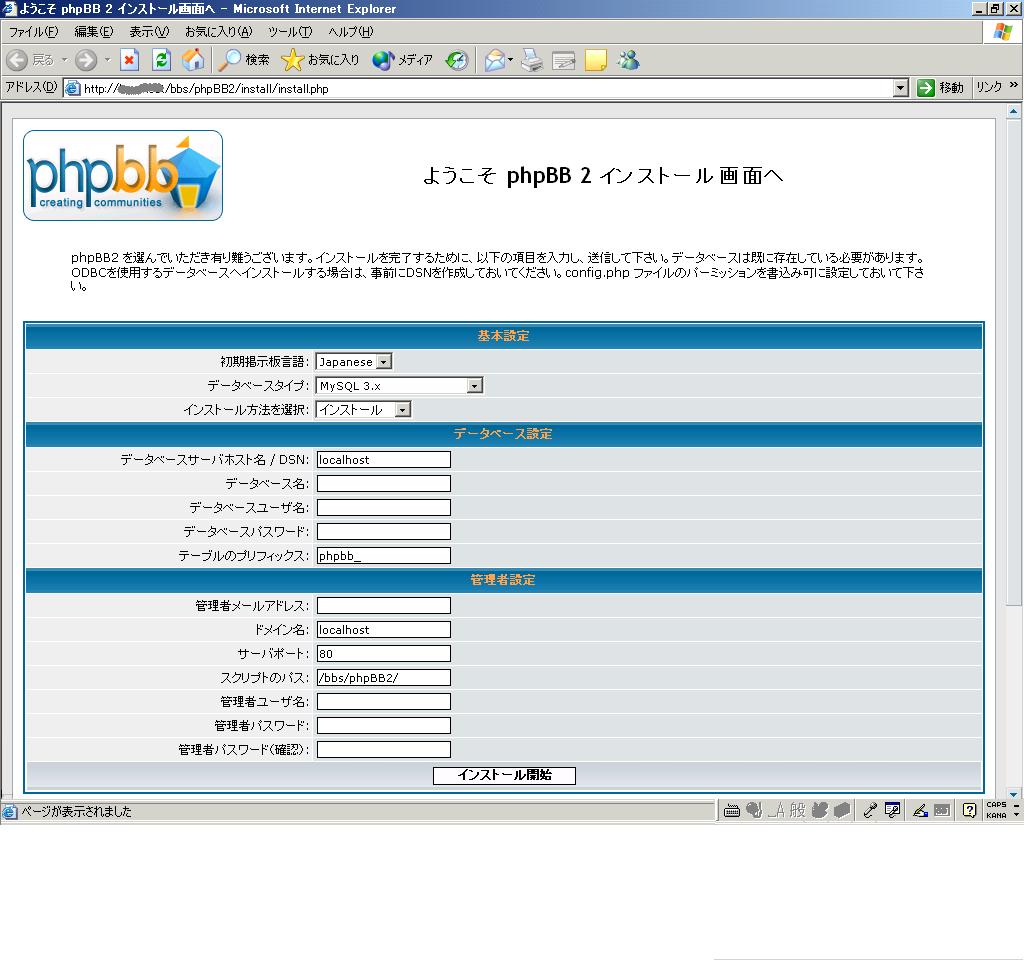Click the table prefix phpbb_ field
Viewport: 1024px width, 970px height.
coord(383,555)
